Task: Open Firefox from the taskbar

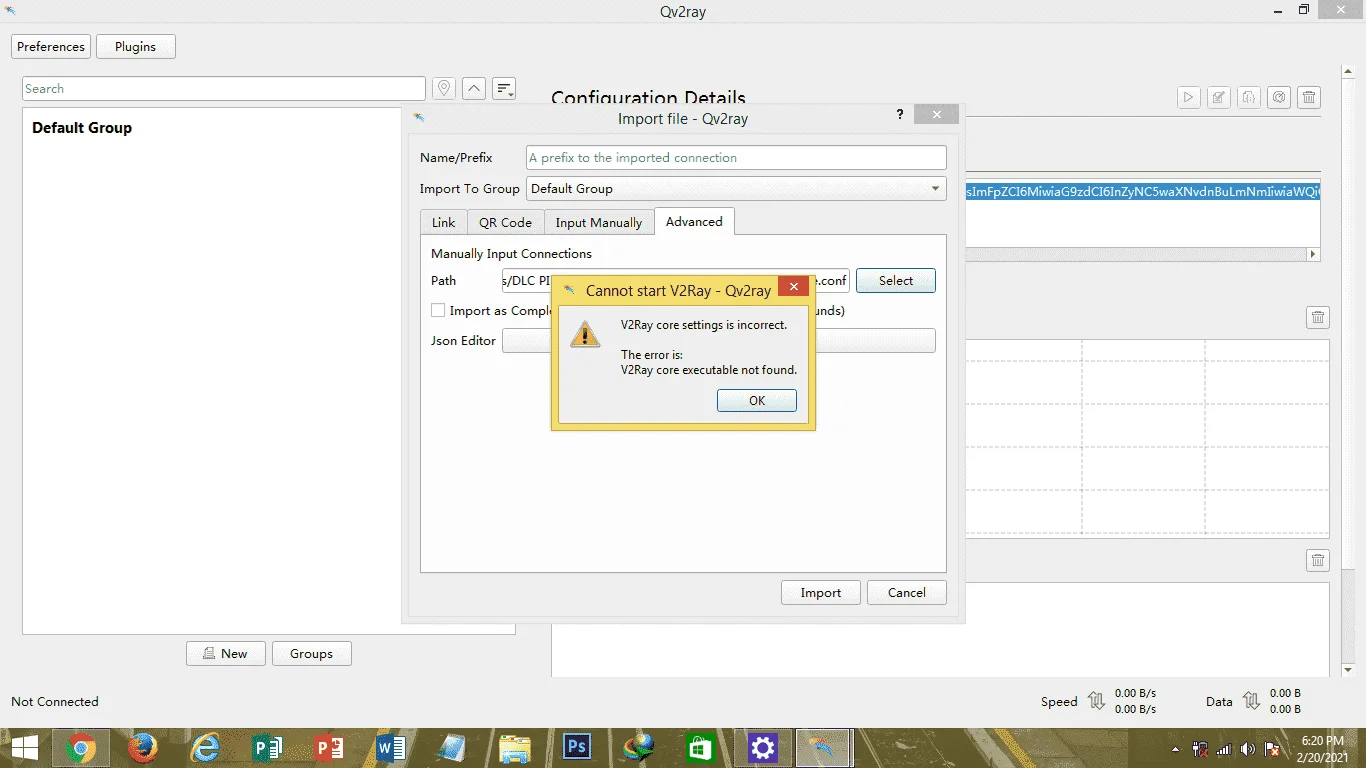Action: click(x=143, y=748)
